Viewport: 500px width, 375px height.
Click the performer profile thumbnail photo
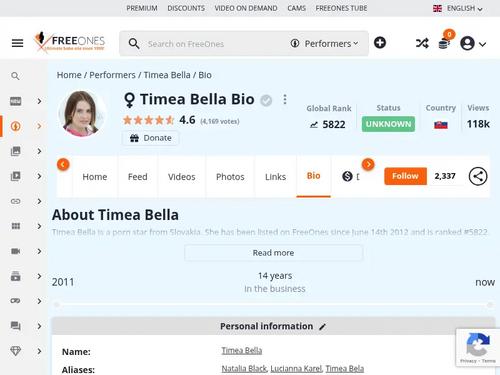[82, 113]
